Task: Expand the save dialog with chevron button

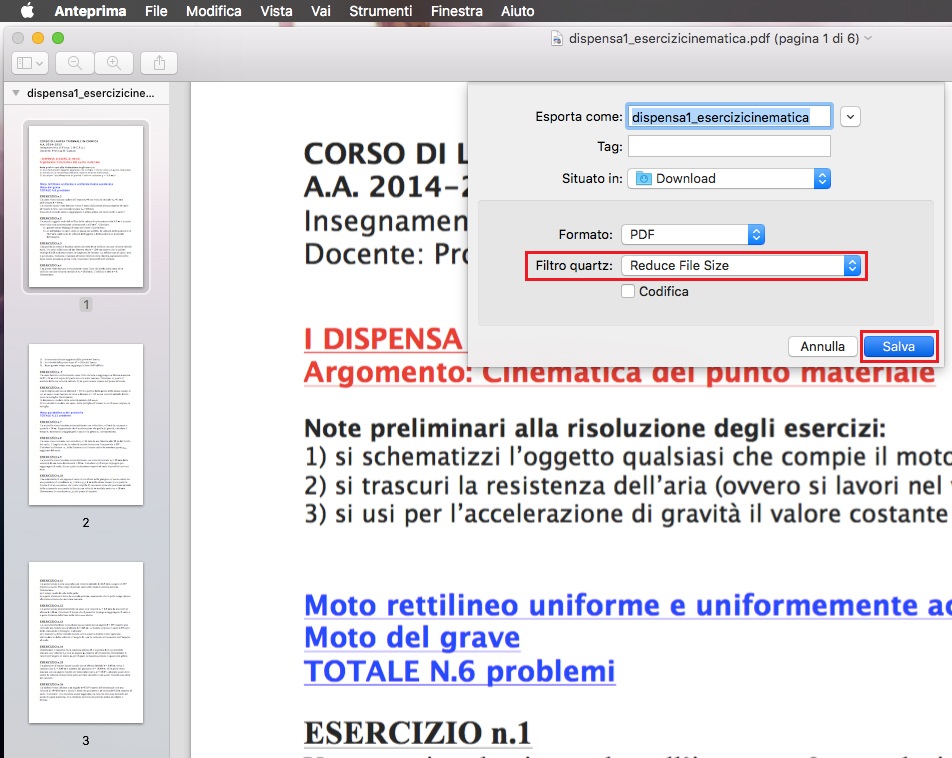Action: point(850,117)
